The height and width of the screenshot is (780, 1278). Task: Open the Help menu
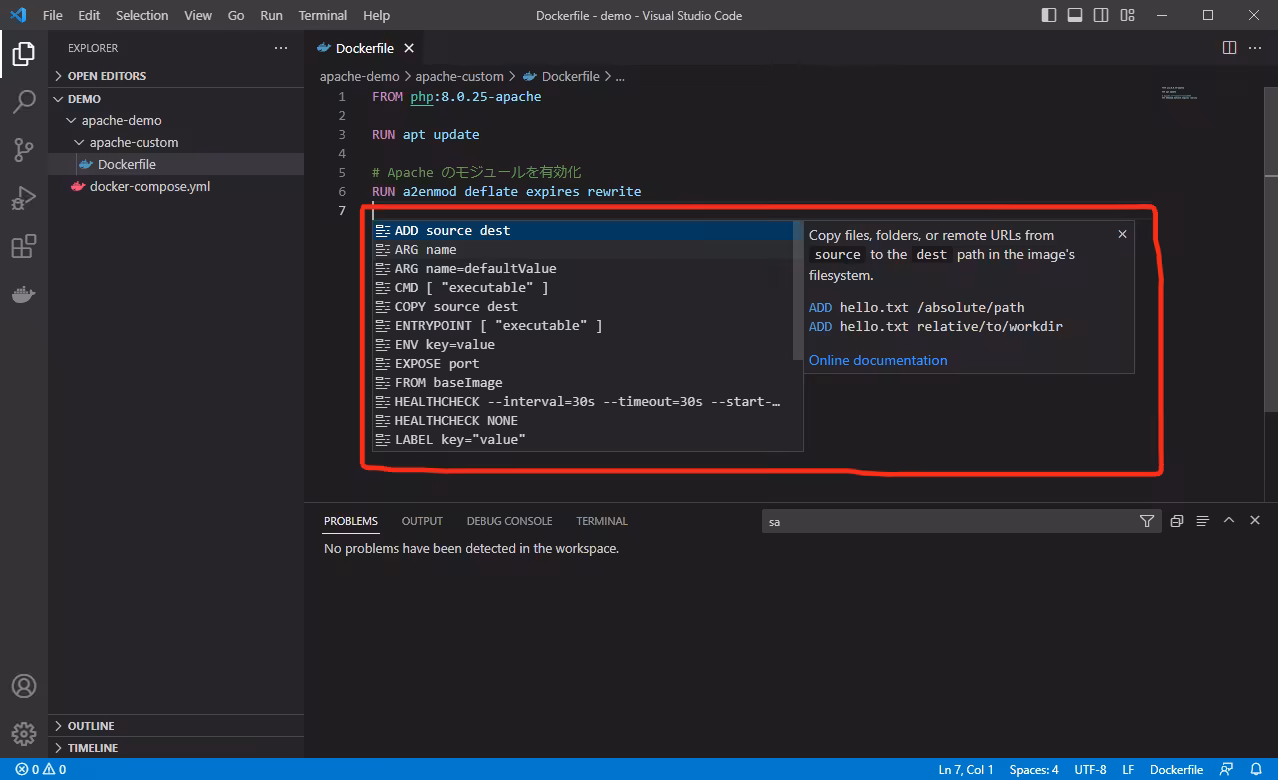click(377, 15)
